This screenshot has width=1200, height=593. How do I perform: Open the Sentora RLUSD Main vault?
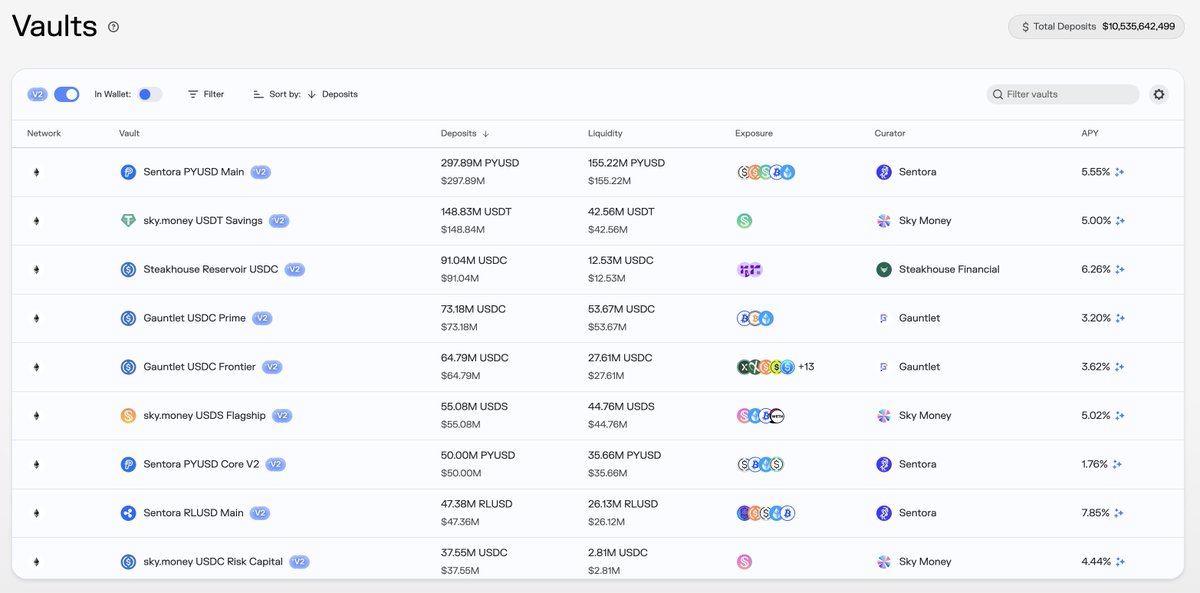point(194,513)
